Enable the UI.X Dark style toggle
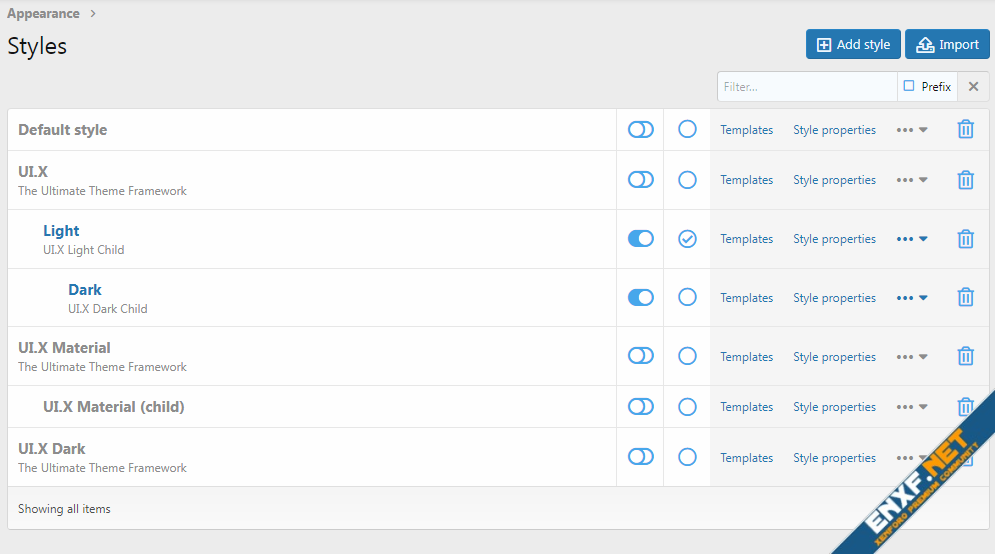The height and width of the screenshot is (554, 995). (x=640, y=457)
